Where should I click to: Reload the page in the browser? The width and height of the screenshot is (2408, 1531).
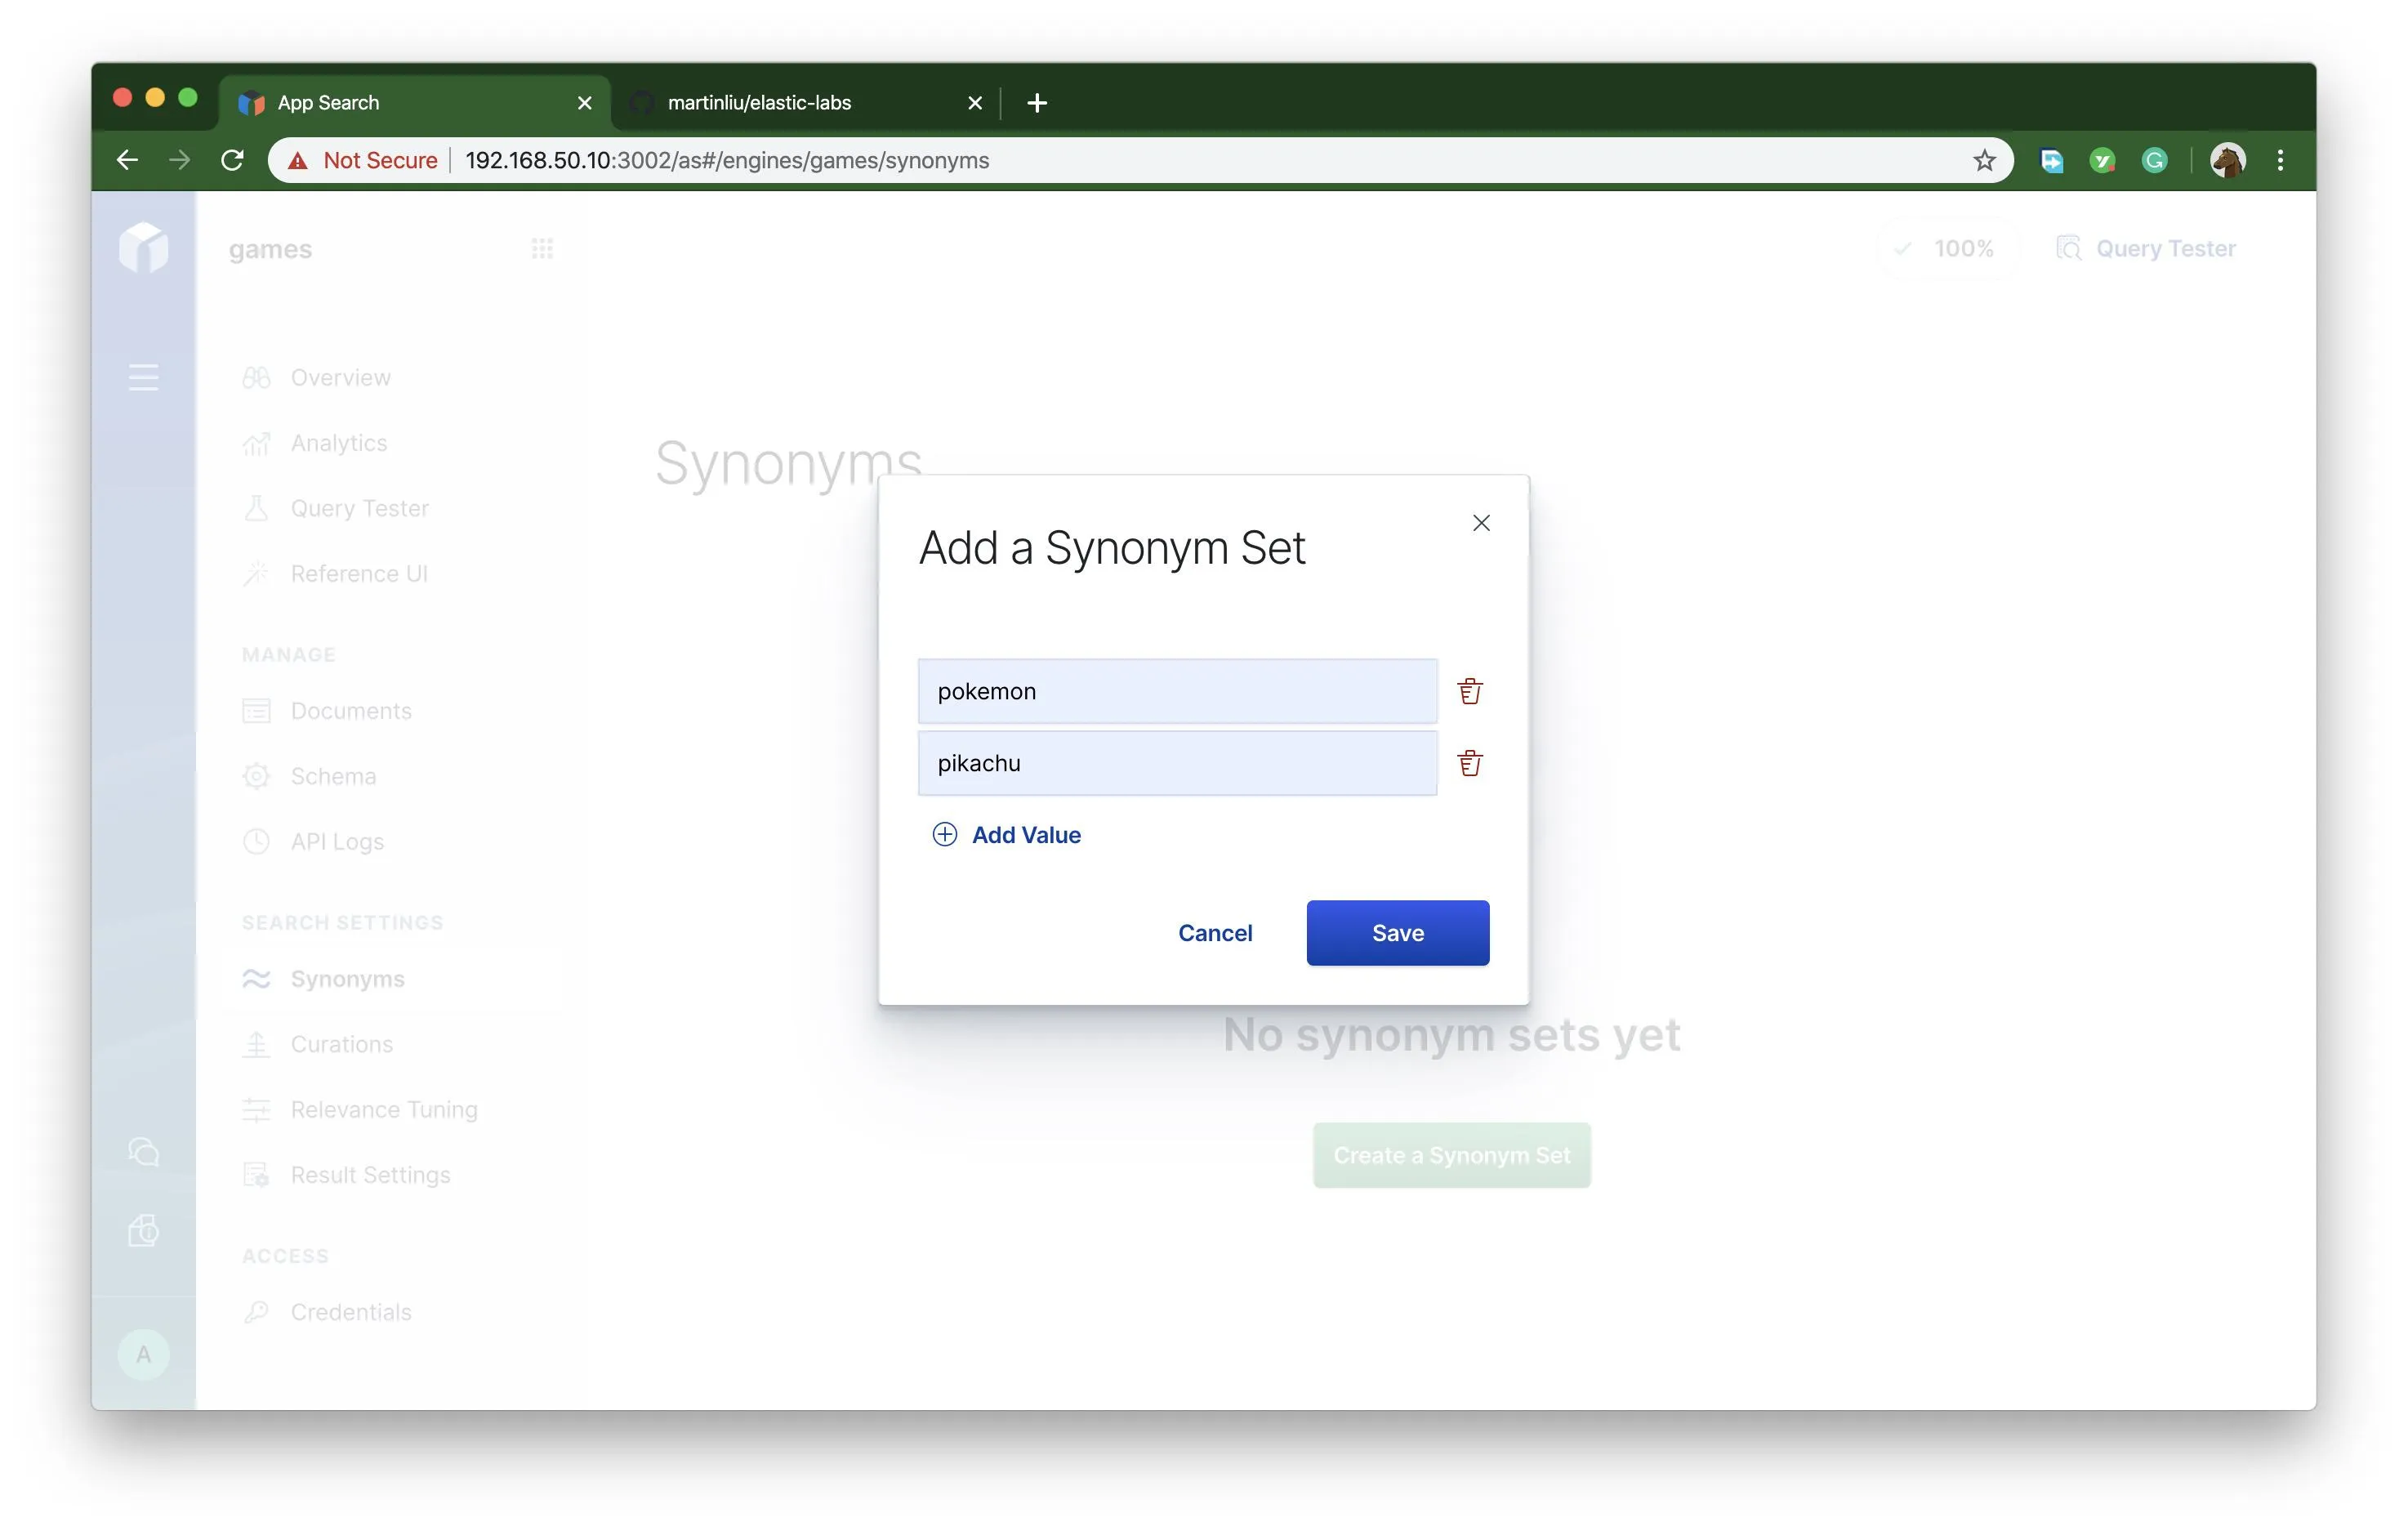(x=232, y=160)
